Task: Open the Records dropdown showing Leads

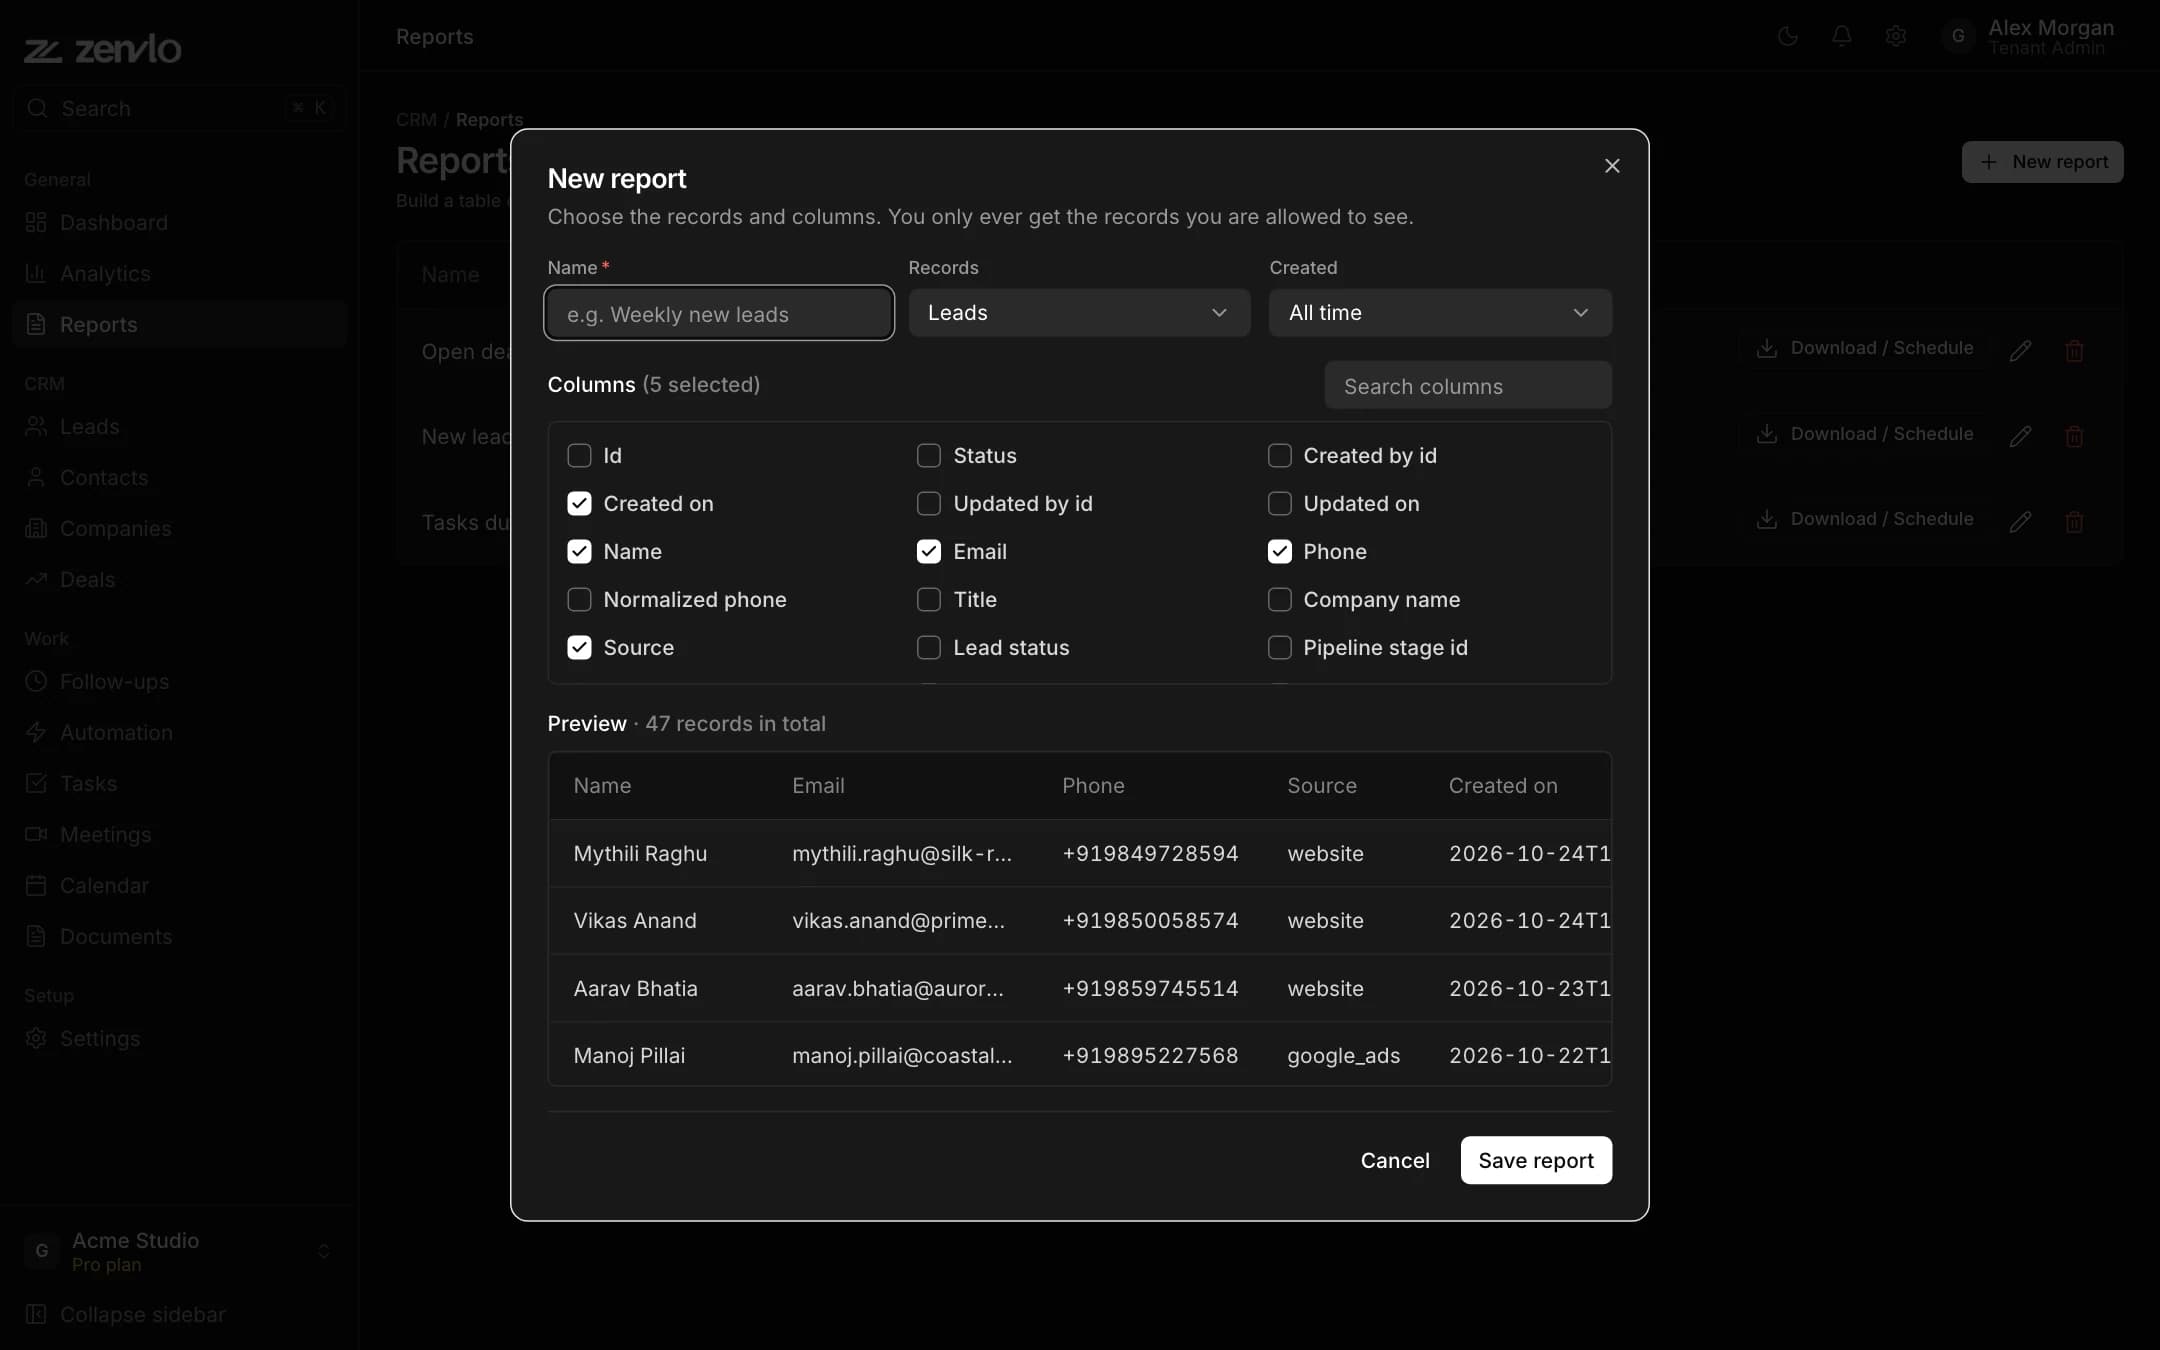Action: [x=1079, y=313]
